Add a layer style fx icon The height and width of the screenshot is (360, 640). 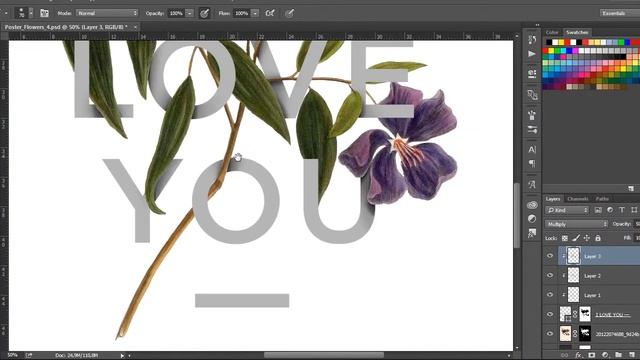[578, 355]
